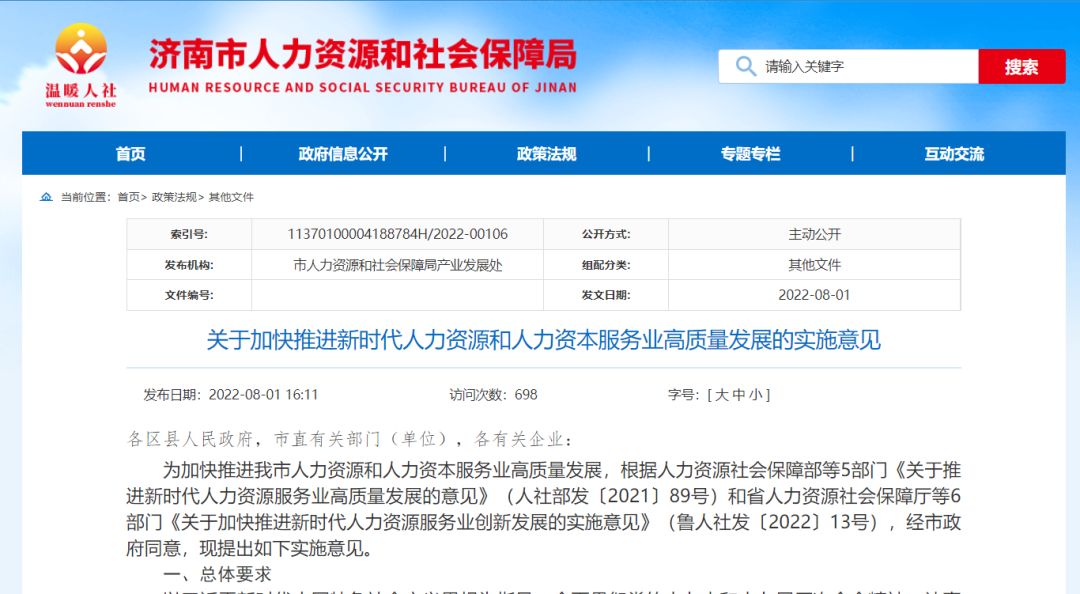1080x594 pixels.
Task: Open the 政府信息公开 navigation item
Action: click(x=343, y=154)
